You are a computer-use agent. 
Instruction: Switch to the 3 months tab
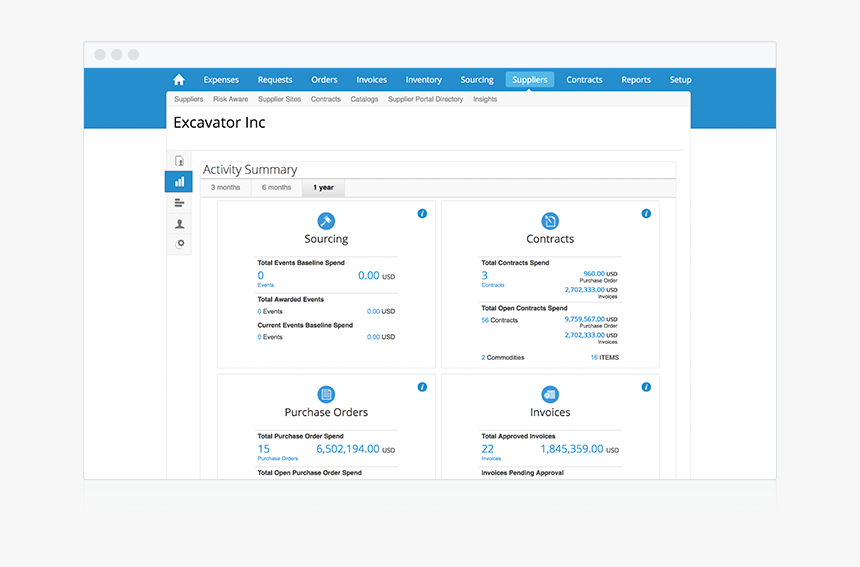pos(225,188)
